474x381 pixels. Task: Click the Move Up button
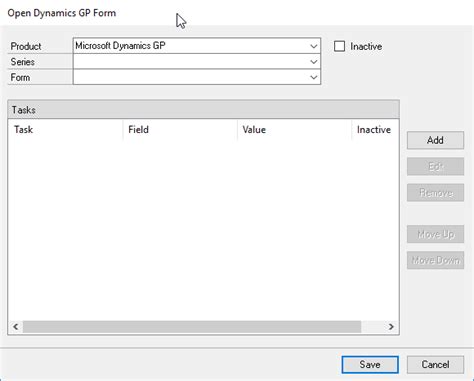[435, 234]
